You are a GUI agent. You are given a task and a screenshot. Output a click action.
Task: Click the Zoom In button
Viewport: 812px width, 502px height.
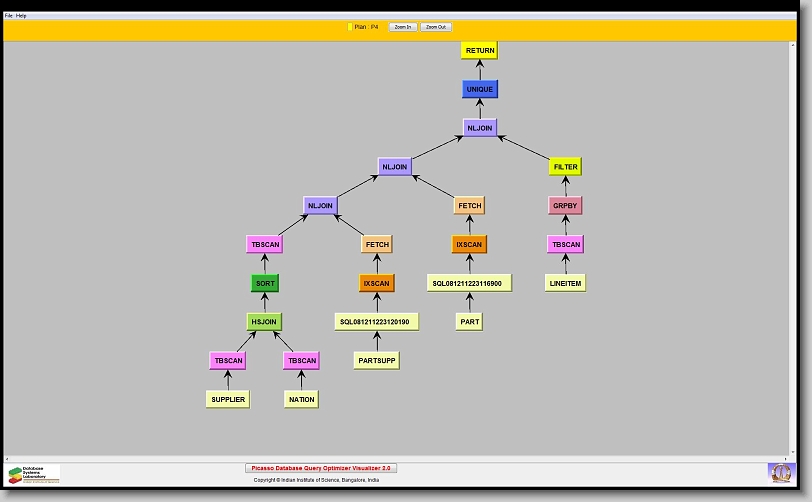[402, 27]
